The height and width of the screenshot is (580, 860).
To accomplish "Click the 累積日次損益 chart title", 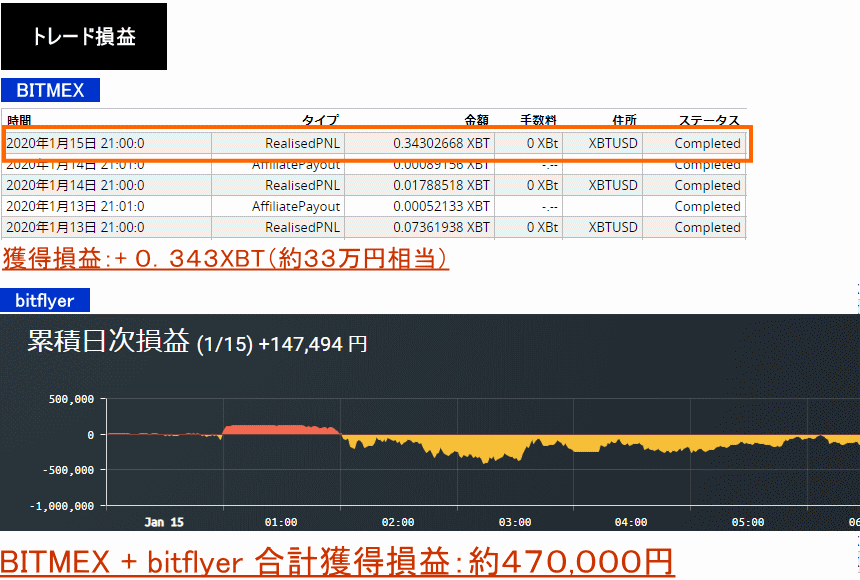I will (x=108, y=342).
